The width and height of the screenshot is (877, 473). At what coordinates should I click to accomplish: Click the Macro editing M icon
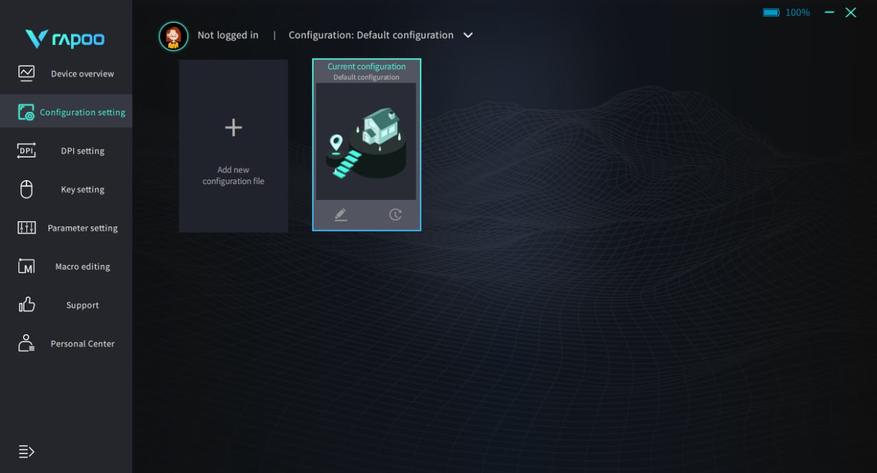click(26, 266)
